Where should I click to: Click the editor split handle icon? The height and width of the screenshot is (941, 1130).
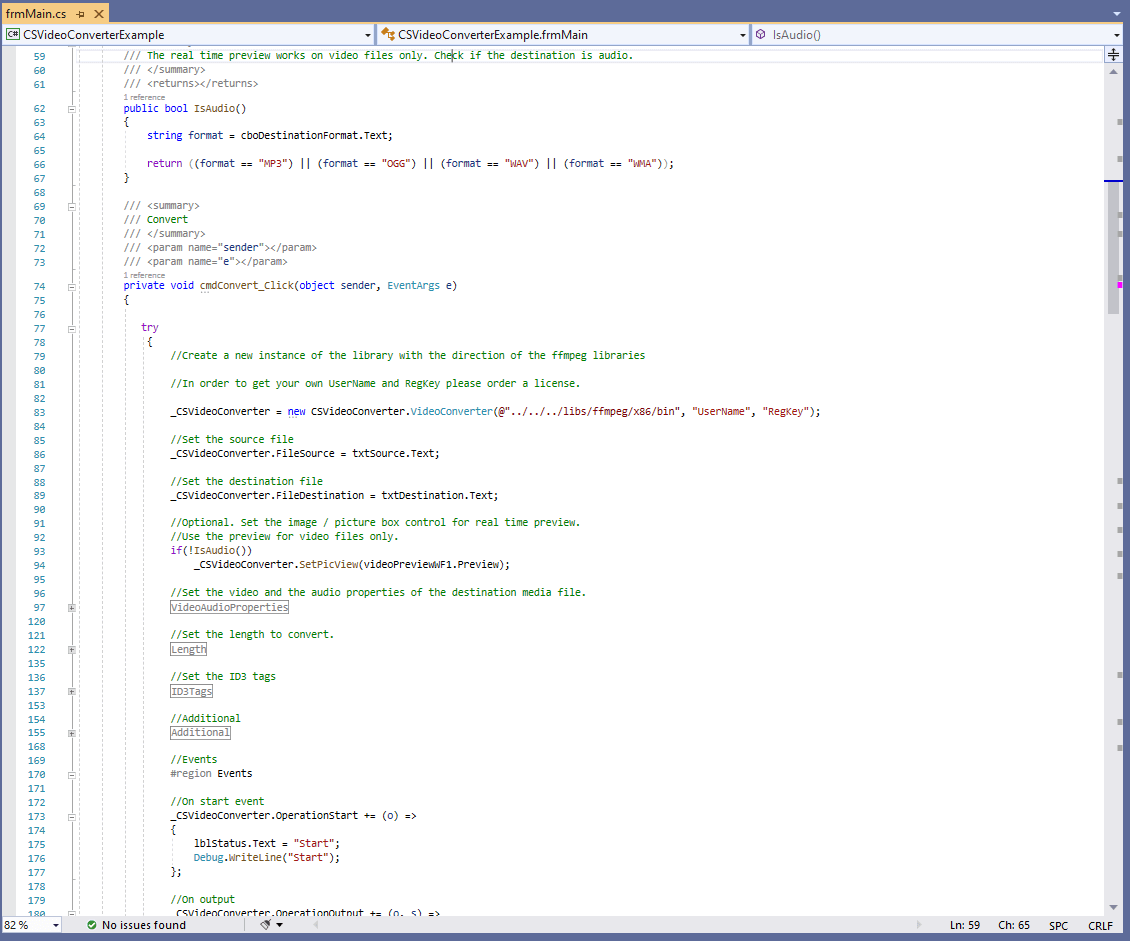[x=1113, y=55]
